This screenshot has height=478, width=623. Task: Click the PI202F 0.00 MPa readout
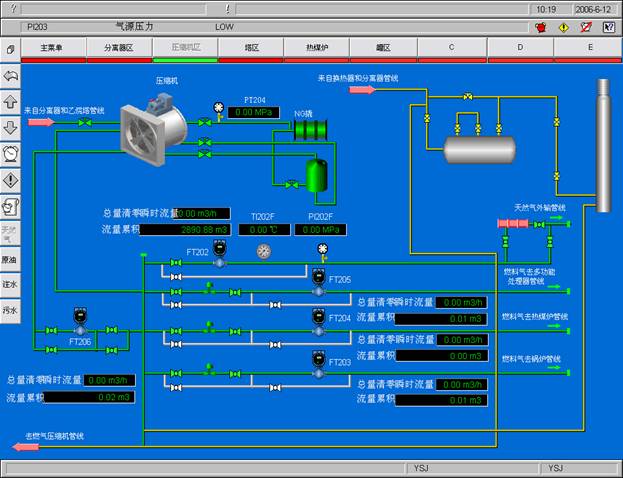pos(320,230)
